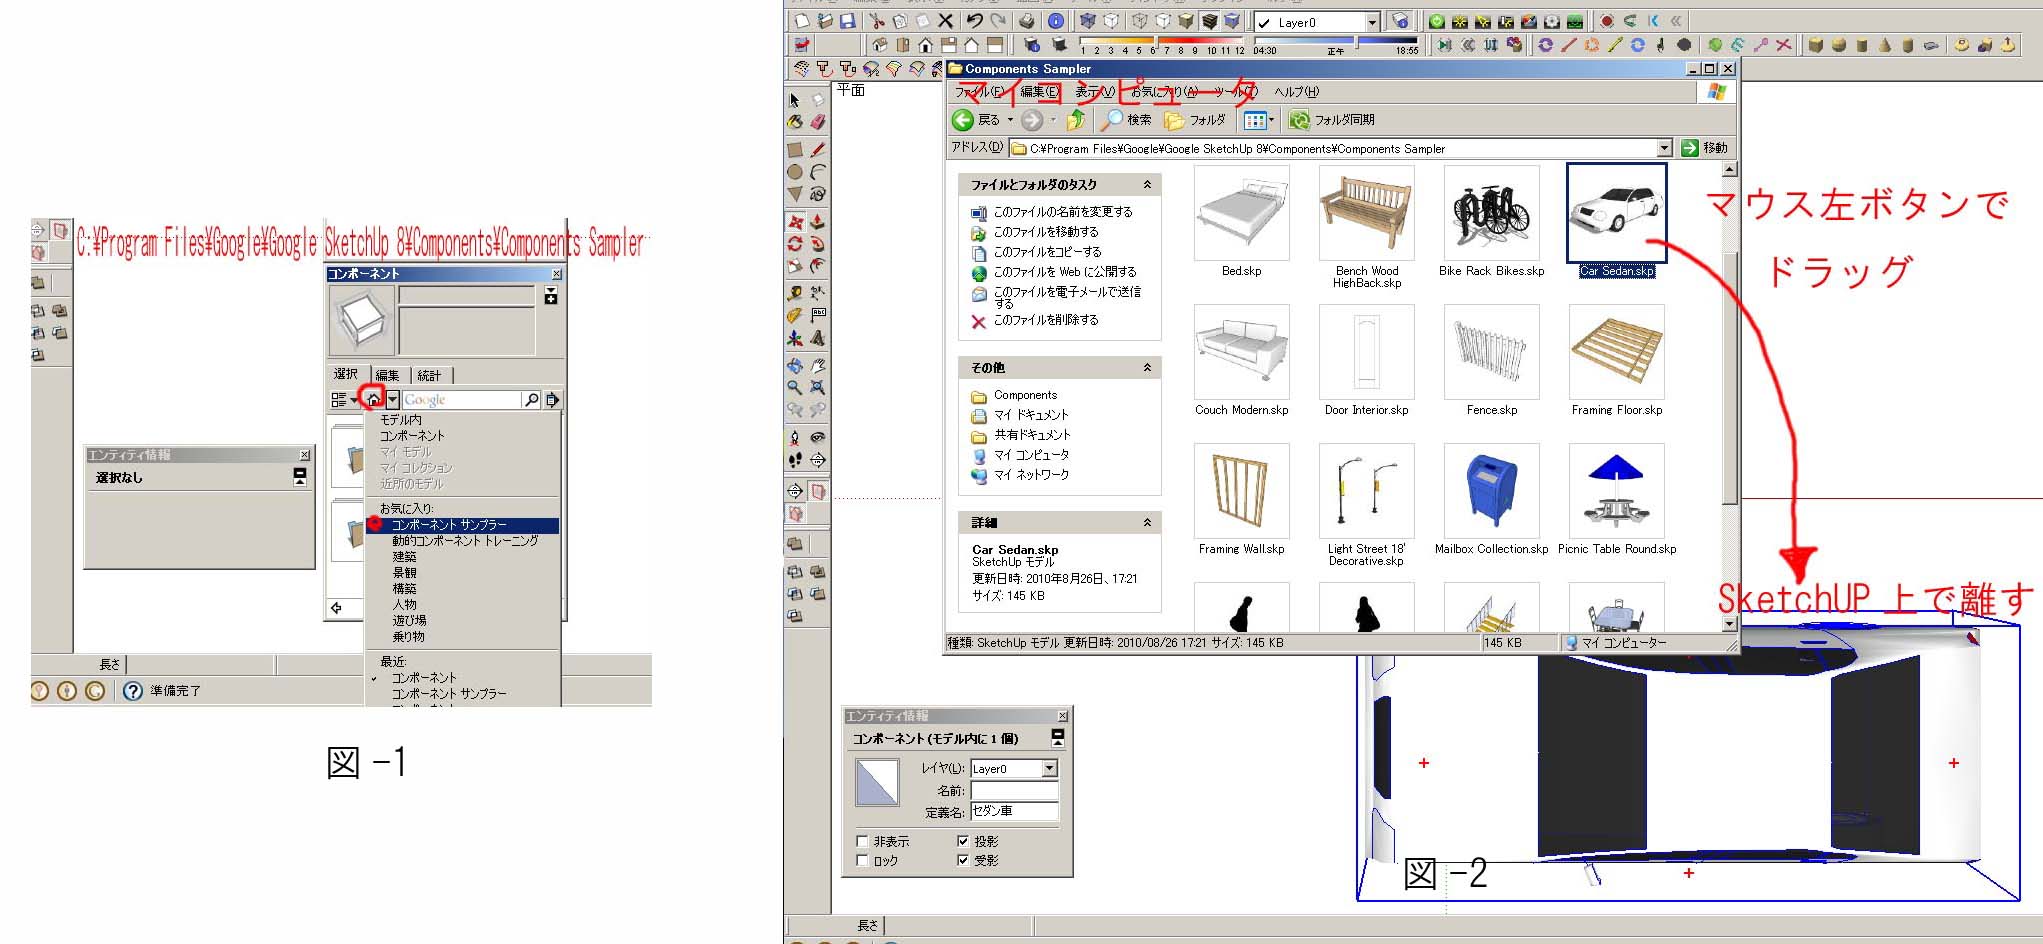Viewport: 2043px width, 944px height.
Task: Open the Layer dropdown in Entity Info
Action: (1049, 769)
